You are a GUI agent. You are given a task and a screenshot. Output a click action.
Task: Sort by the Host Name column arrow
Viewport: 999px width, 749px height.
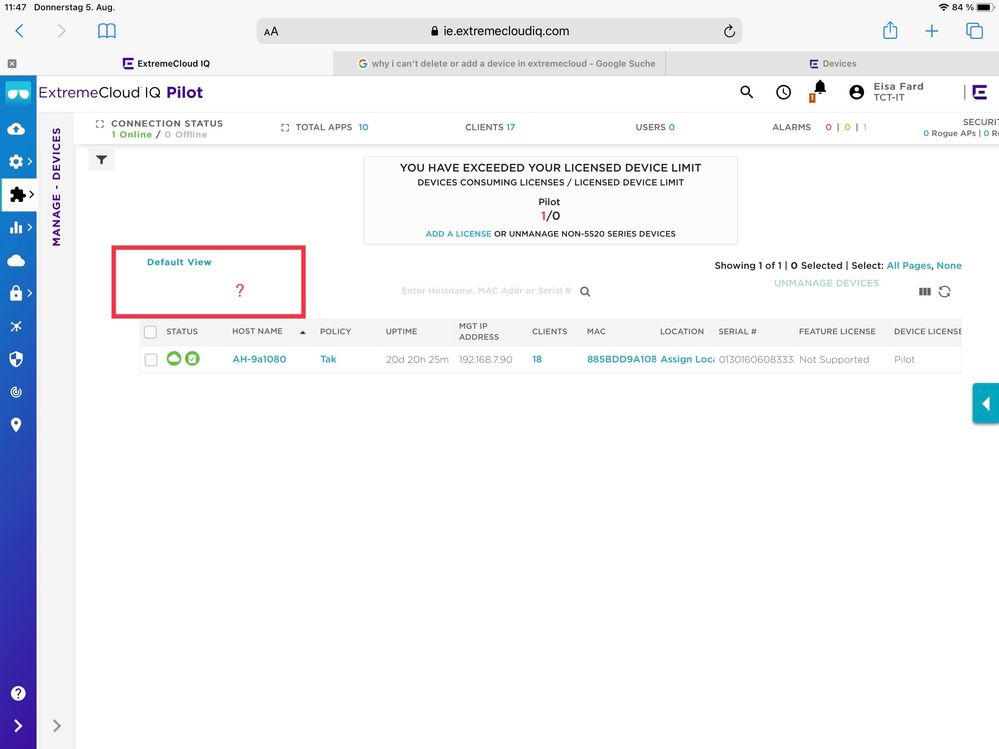coord(303,332)
